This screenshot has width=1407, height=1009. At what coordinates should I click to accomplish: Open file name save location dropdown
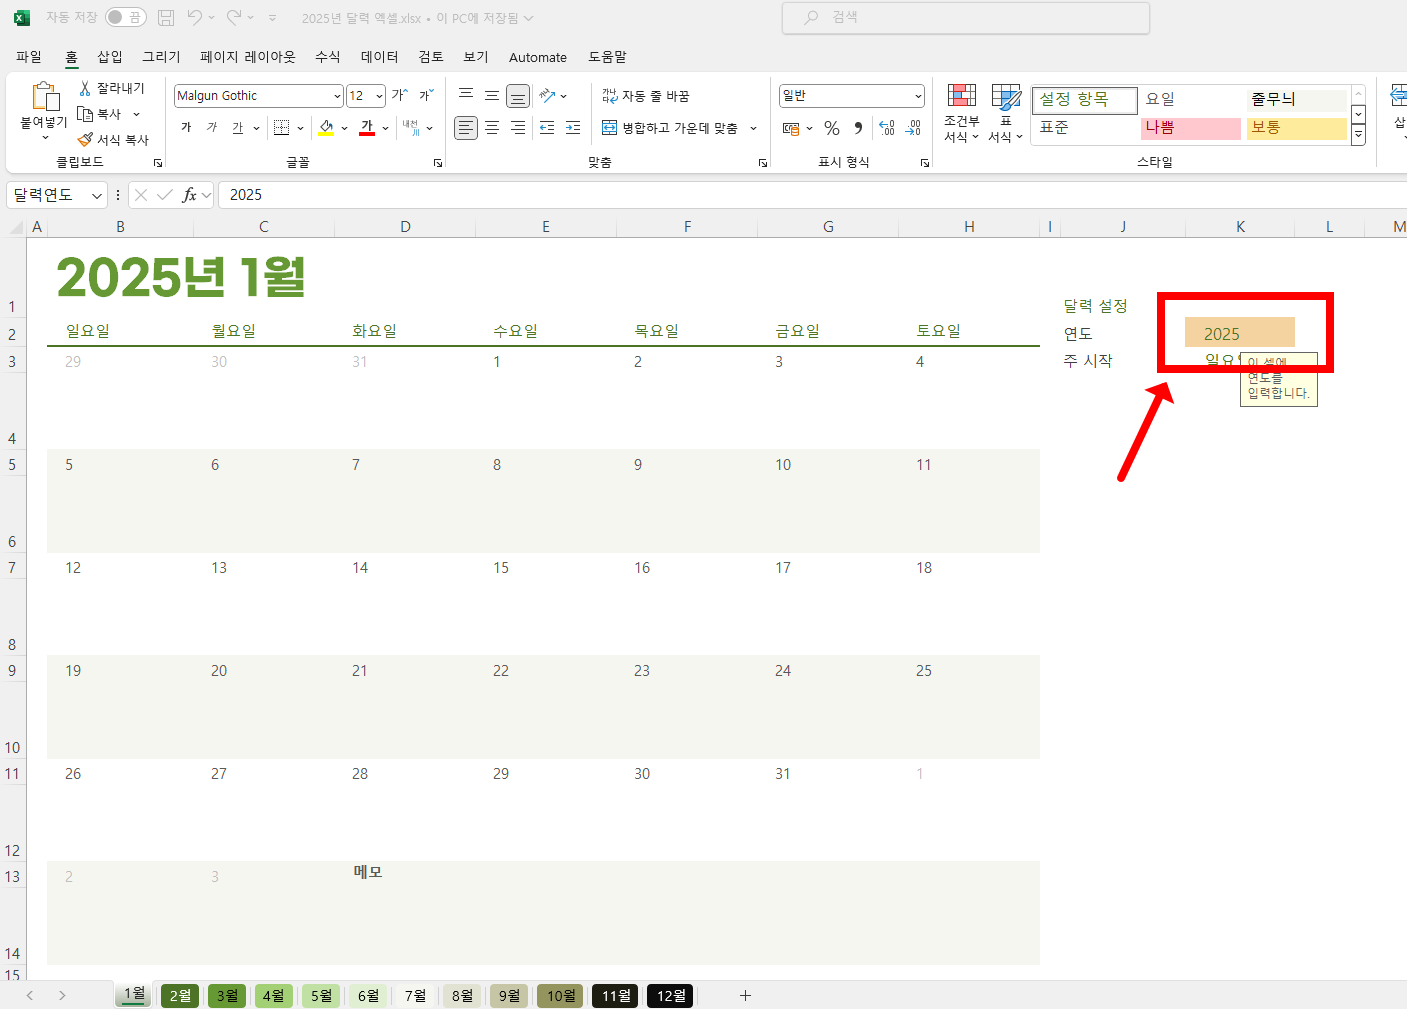tap(528, 18)
